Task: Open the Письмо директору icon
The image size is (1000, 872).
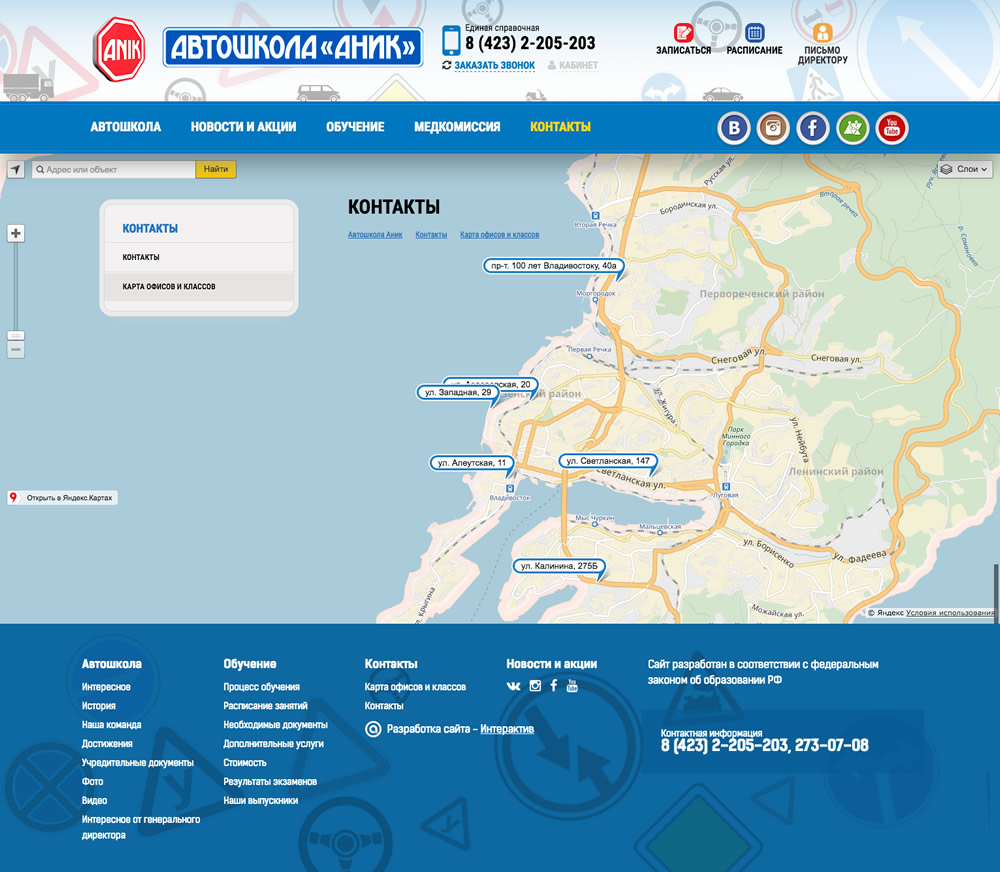Action: [822, 32]
